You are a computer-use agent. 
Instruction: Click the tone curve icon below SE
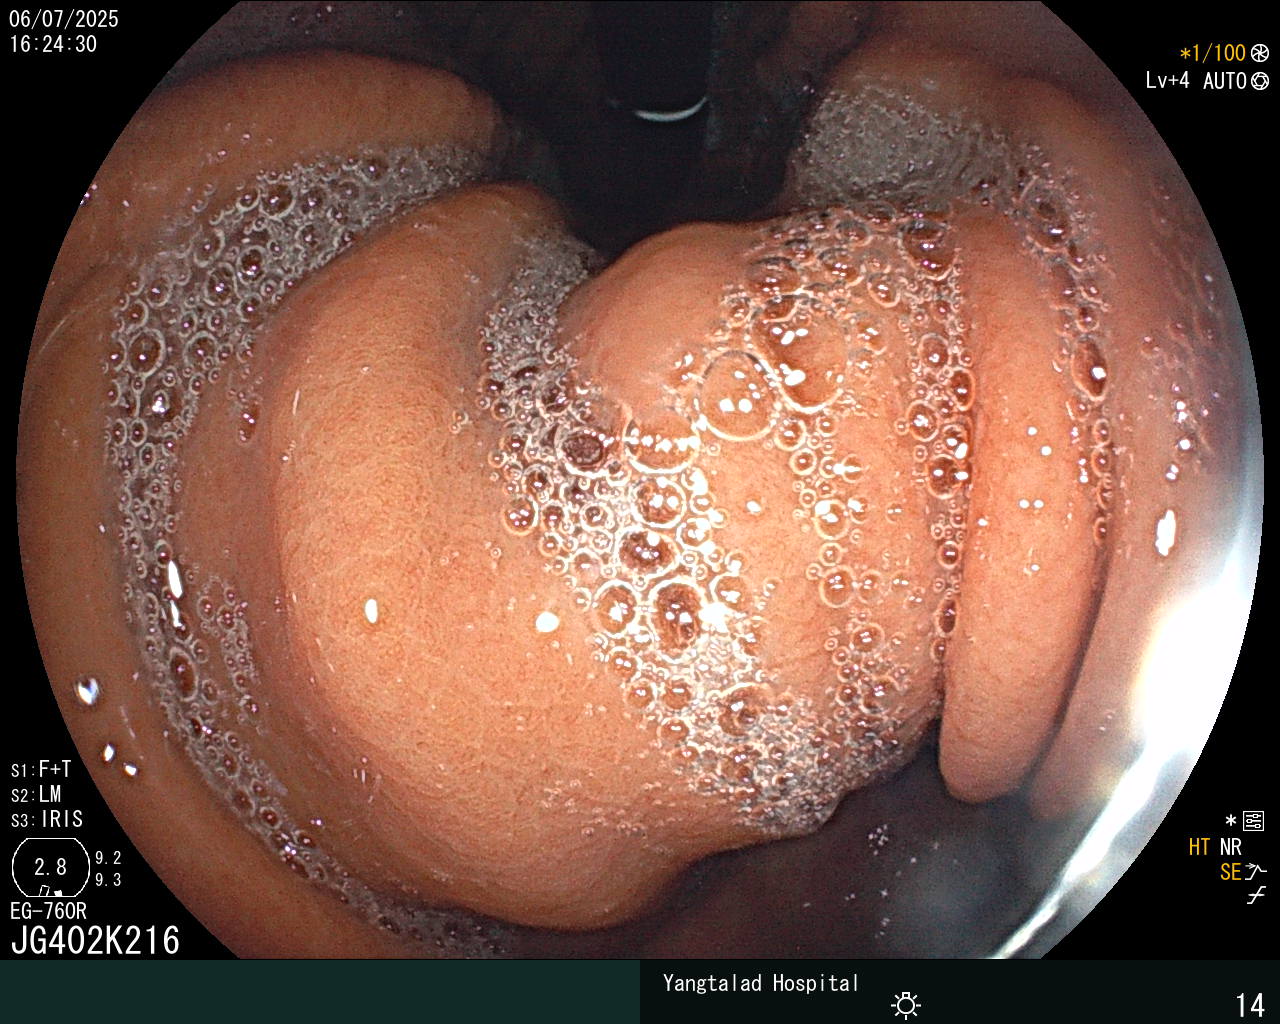1256,895
